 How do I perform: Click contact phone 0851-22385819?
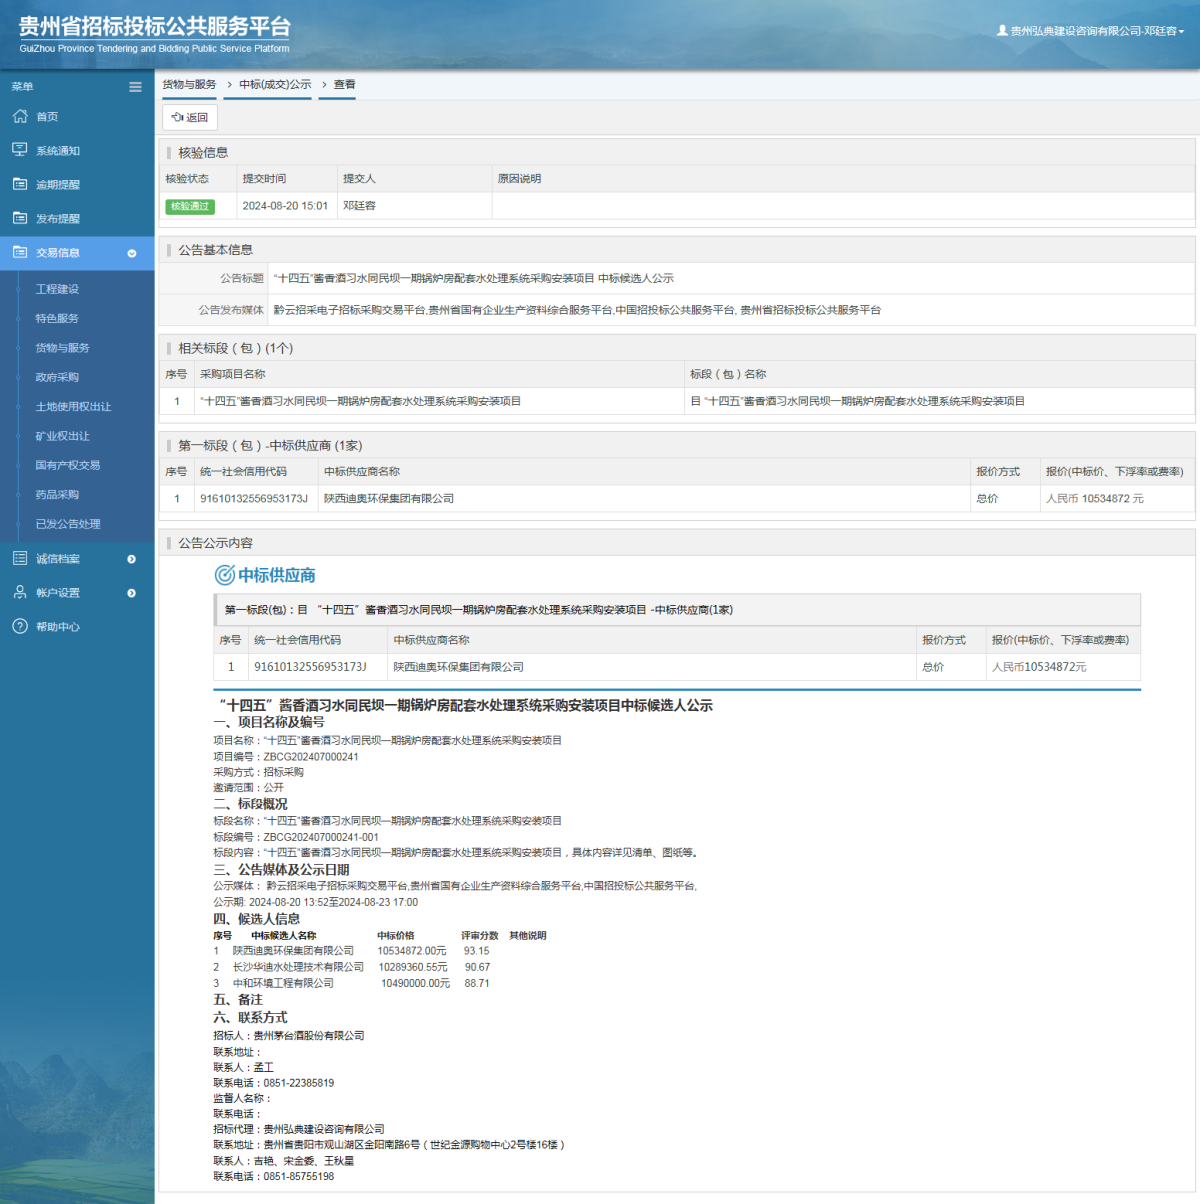click(x=299, y=1083)
